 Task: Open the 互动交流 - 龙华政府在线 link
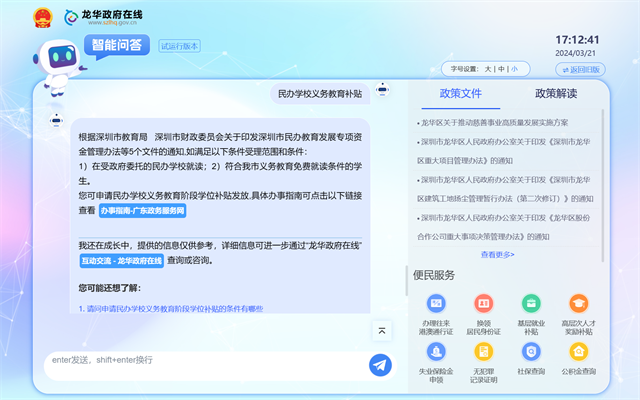[x=122, y=260]
